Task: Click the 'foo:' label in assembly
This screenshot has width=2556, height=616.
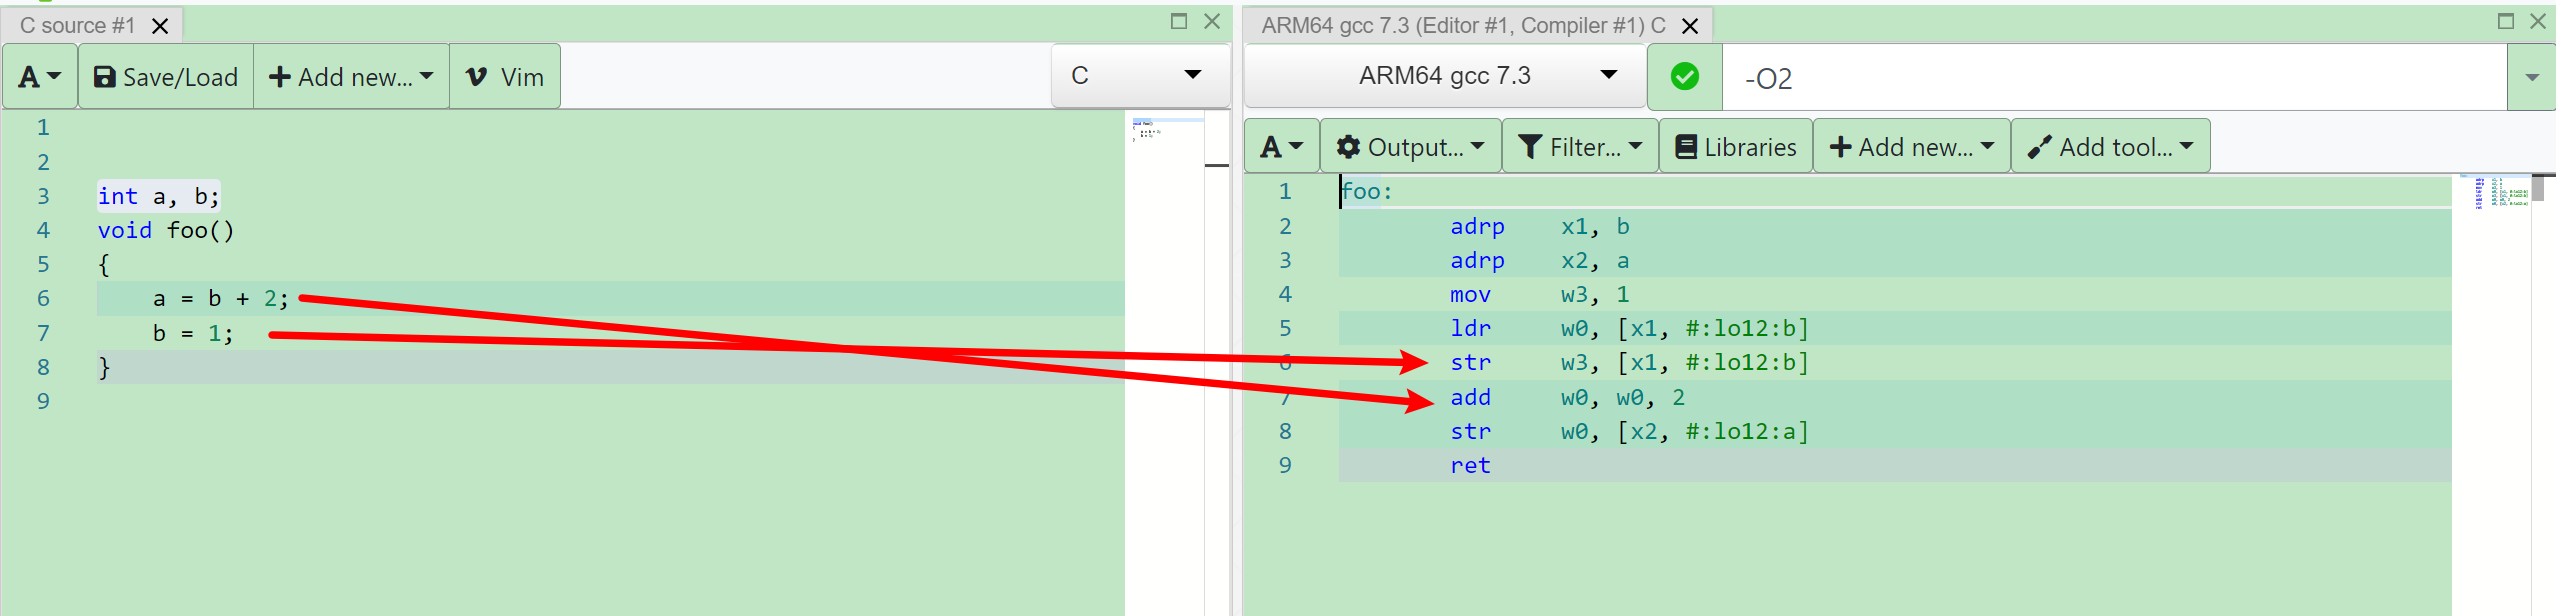Action: click(x=1366, y=192)
